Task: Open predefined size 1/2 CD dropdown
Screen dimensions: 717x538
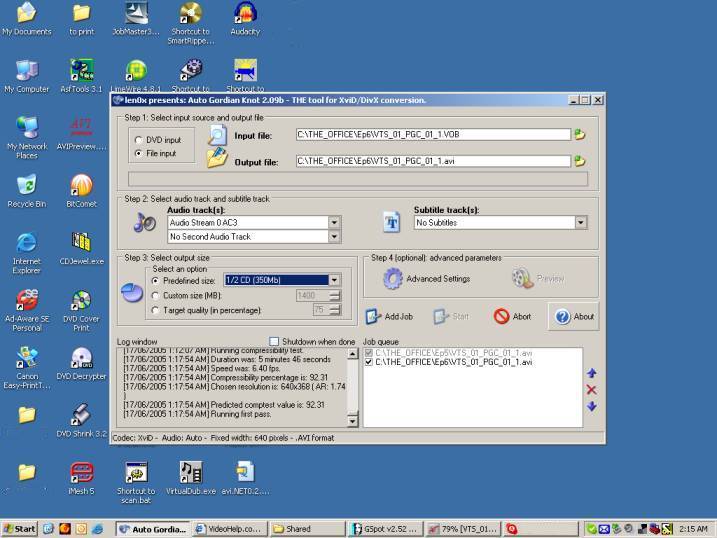Action: [334, 280]
